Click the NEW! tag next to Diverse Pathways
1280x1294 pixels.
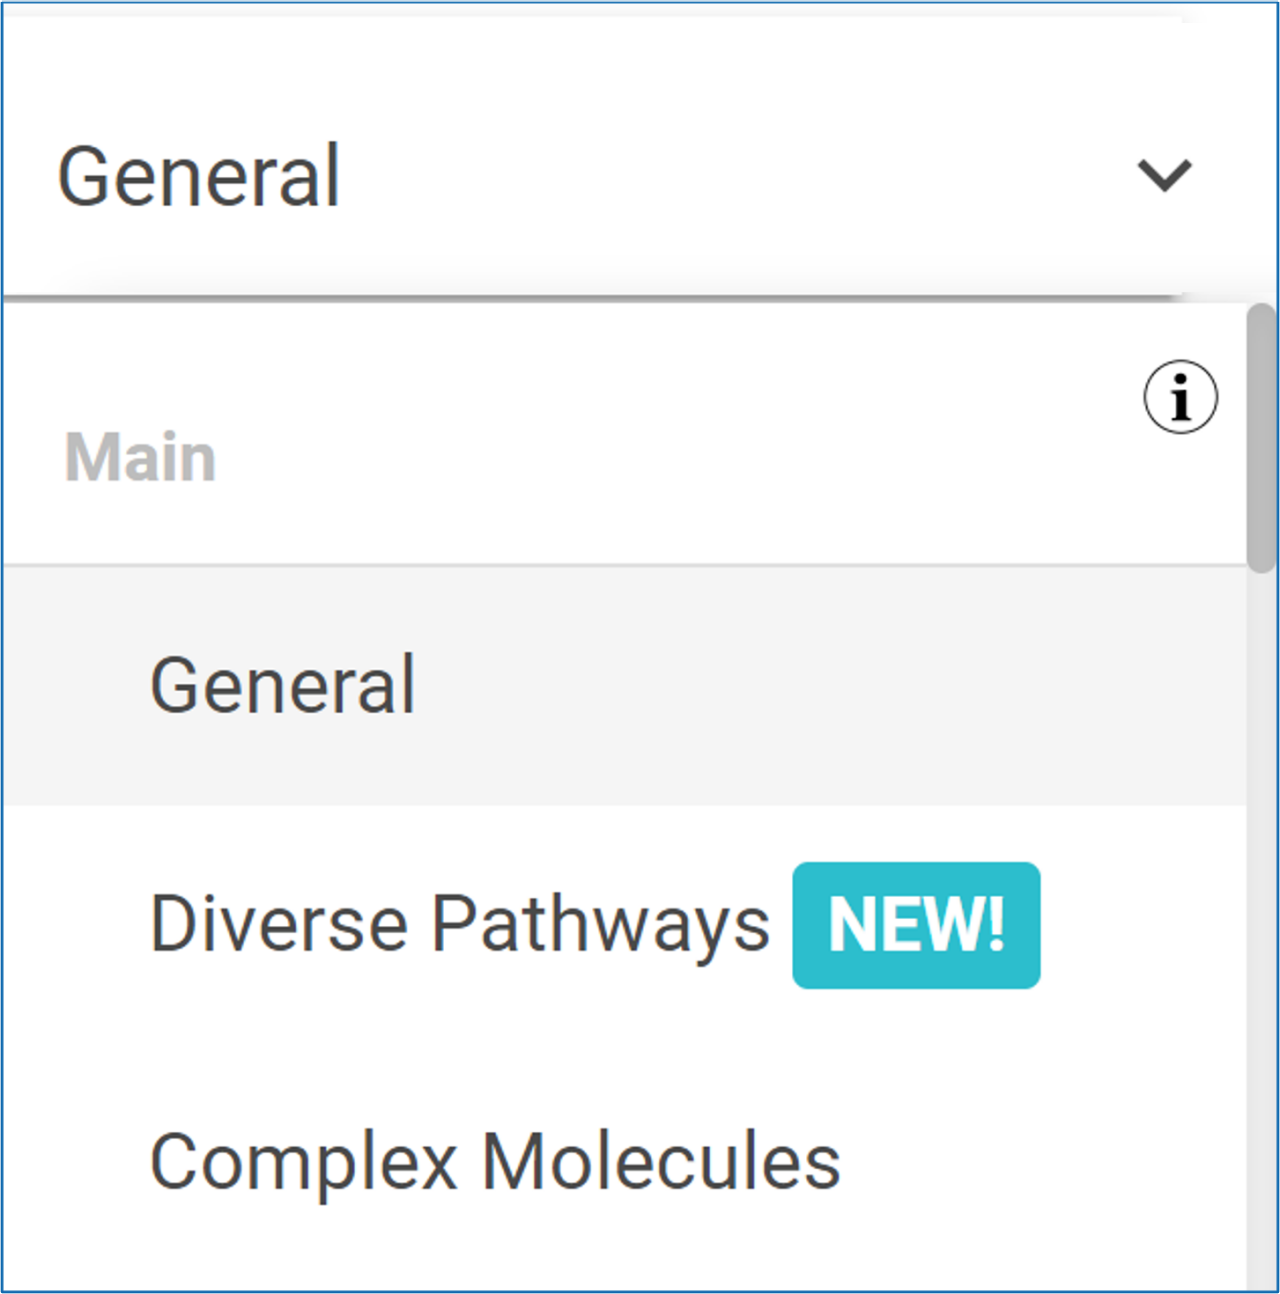point(916,925)
